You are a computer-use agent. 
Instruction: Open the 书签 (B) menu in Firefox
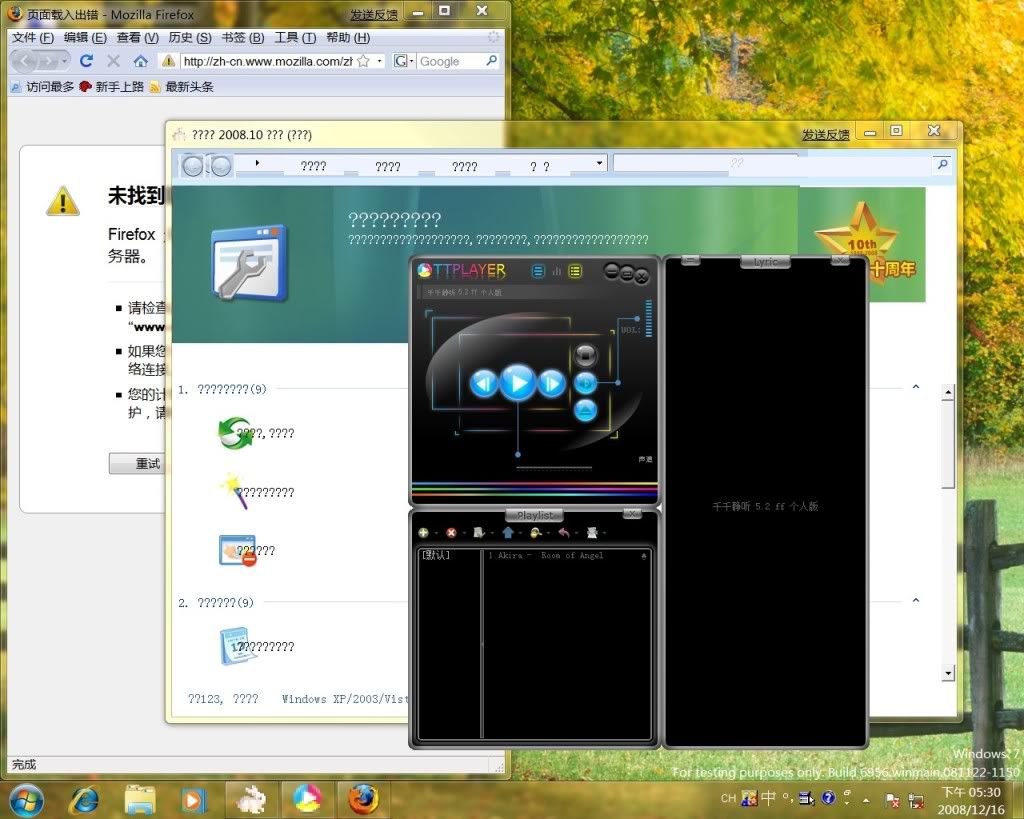click(x=242, y=38)
